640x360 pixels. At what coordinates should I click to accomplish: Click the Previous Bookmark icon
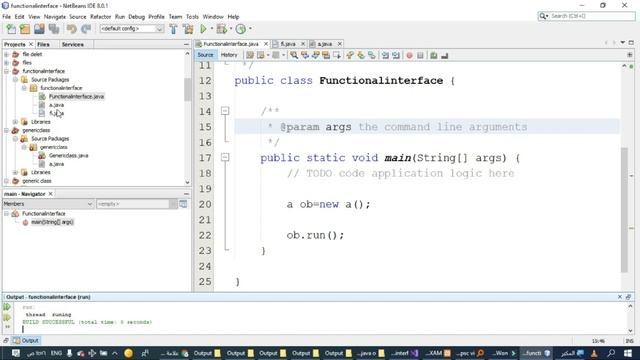point(350,56)
